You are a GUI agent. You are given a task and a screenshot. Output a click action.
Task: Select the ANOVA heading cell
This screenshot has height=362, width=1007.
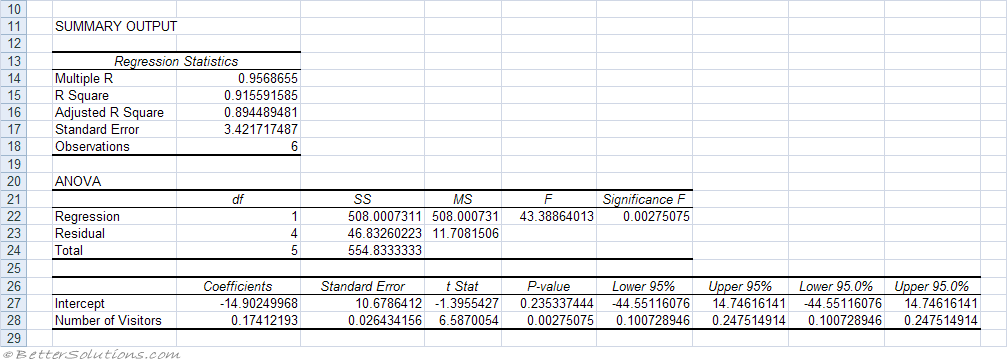(x=115, y=182)
